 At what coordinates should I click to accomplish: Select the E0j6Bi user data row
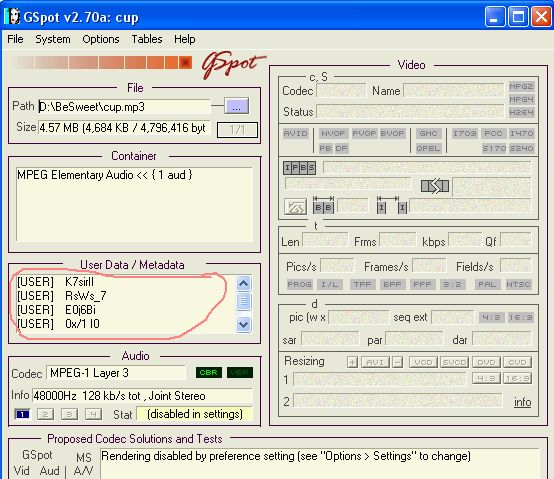coord(57,310)
